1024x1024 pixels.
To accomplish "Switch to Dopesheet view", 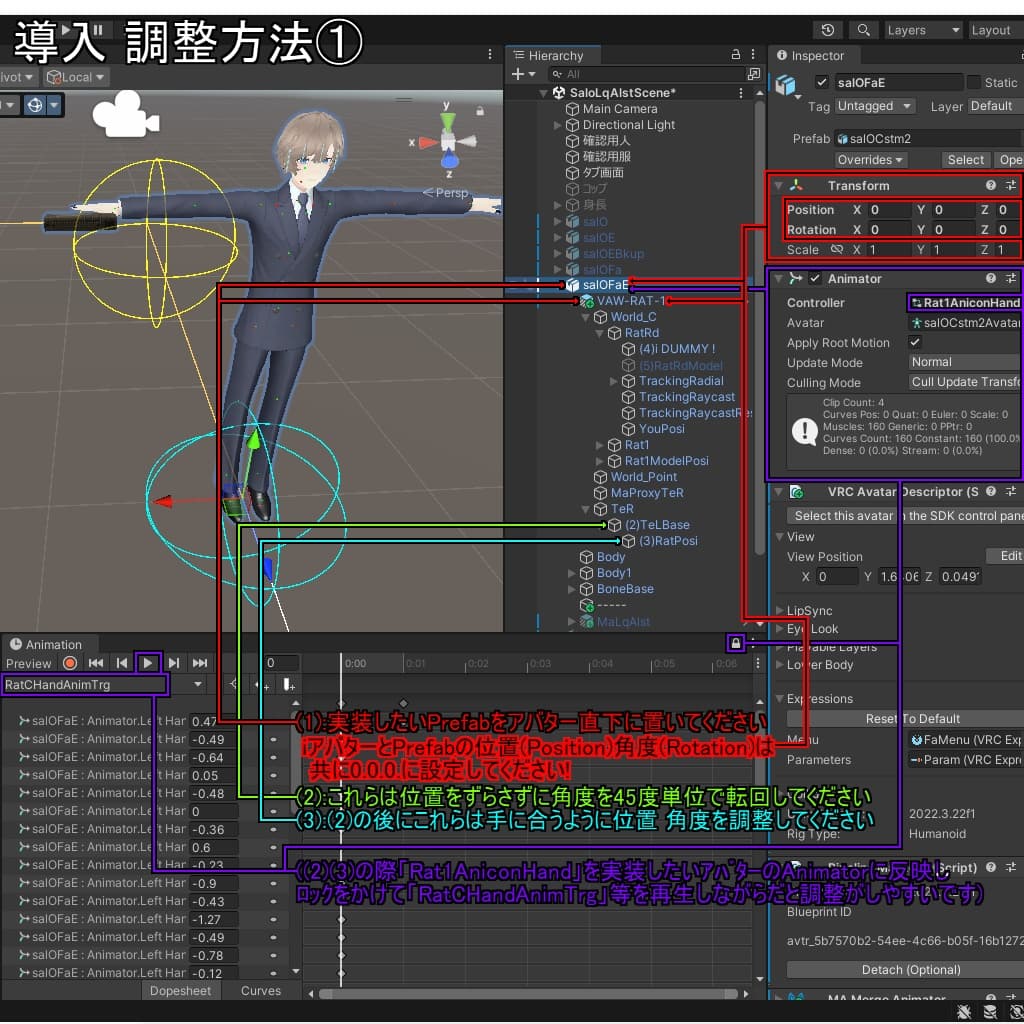I will tap(180, 990).
